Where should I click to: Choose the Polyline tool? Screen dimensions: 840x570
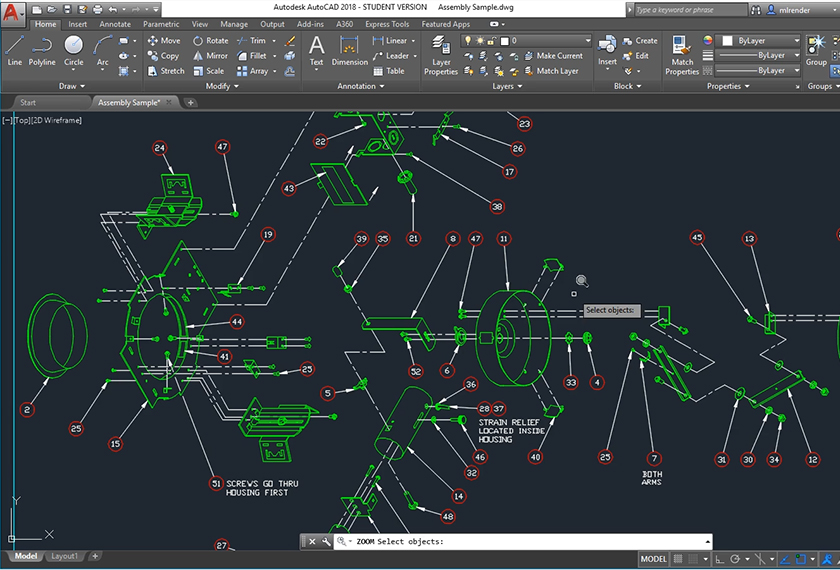tap(42, 49)
